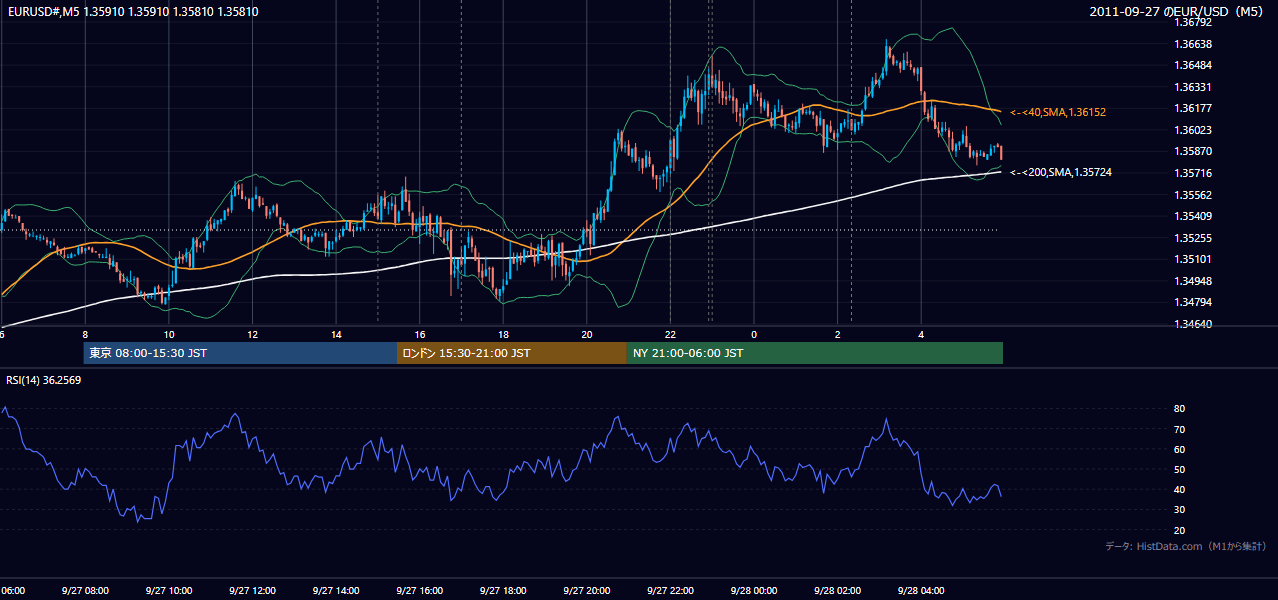Click price axis value 1.35101
The image size is (1278, 600).
(1194, 259)
